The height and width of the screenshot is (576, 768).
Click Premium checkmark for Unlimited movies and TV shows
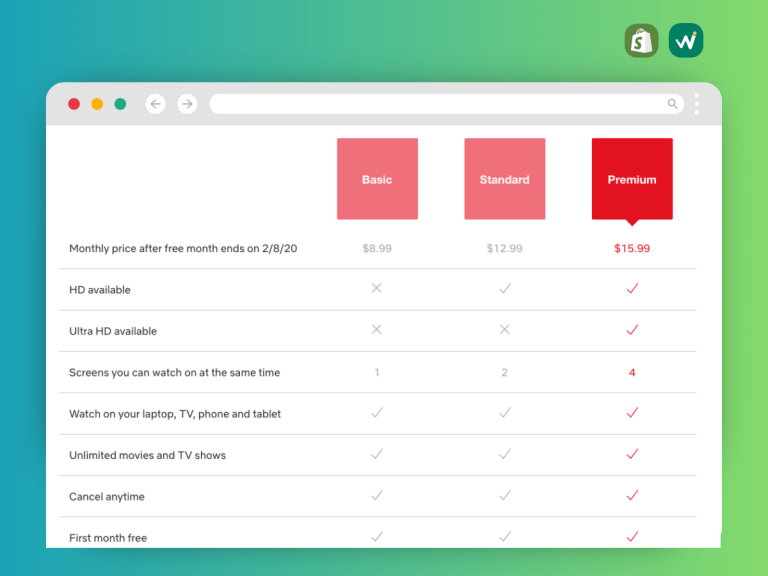click(632, 454)
